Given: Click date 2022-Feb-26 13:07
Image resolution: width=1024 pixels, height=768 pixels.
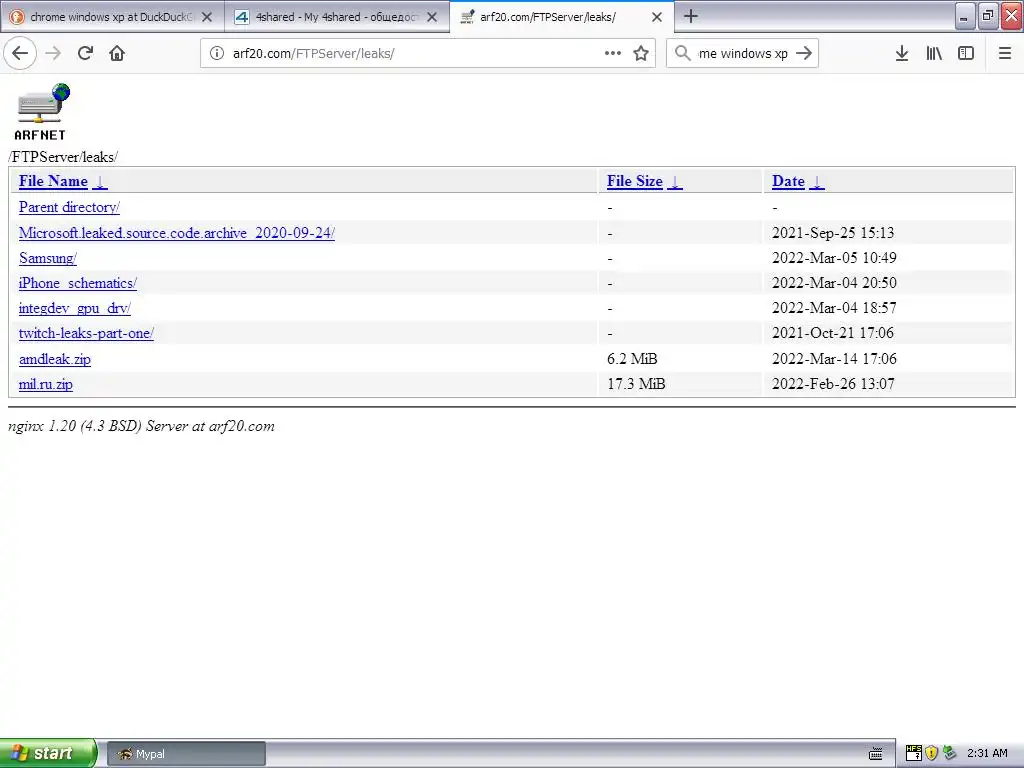Looking at the screenshot, I should (x=833, y=383).
